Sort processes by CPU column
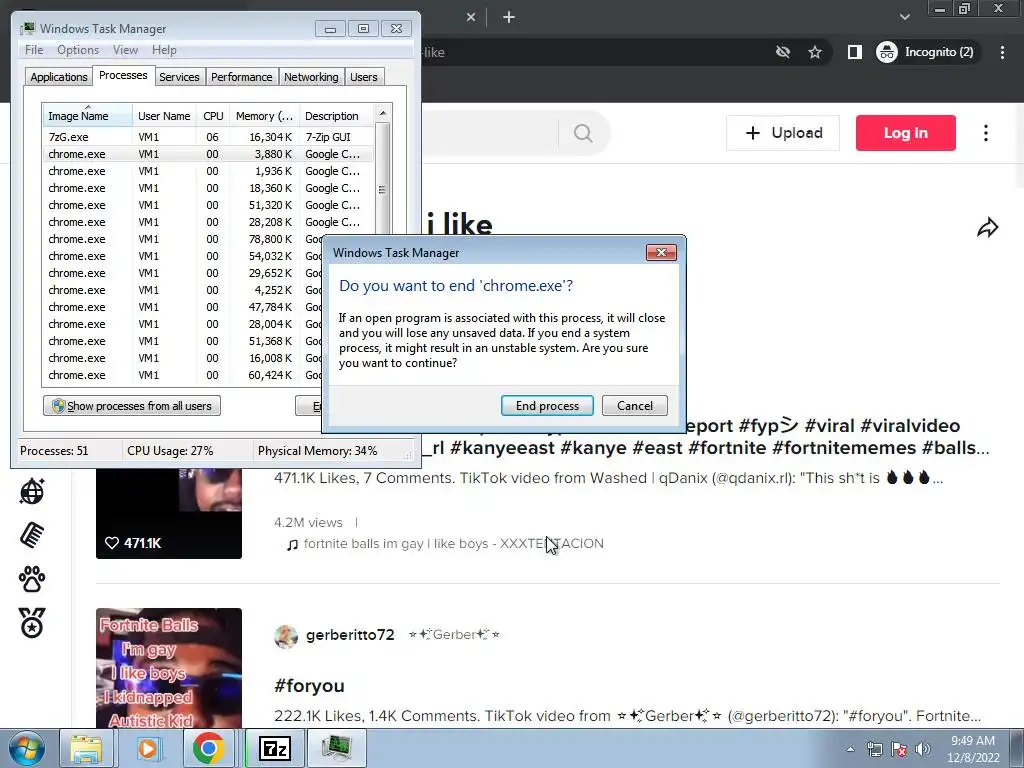Image resolution: width=1024 pixels, height=768 pixels. pos(213,116)
